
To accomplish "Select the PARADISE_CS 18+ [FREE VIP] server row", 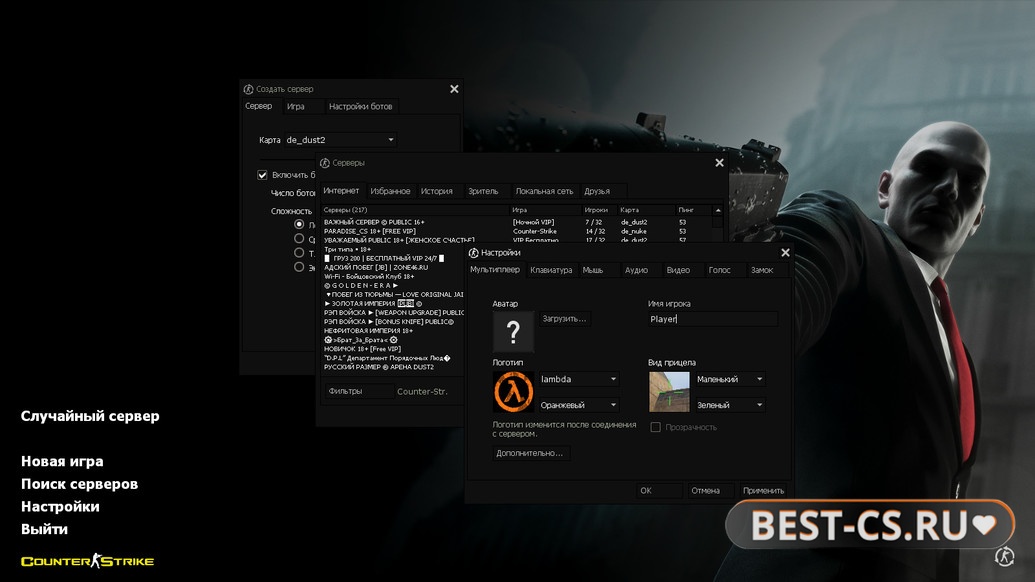I will coord(518,232).
